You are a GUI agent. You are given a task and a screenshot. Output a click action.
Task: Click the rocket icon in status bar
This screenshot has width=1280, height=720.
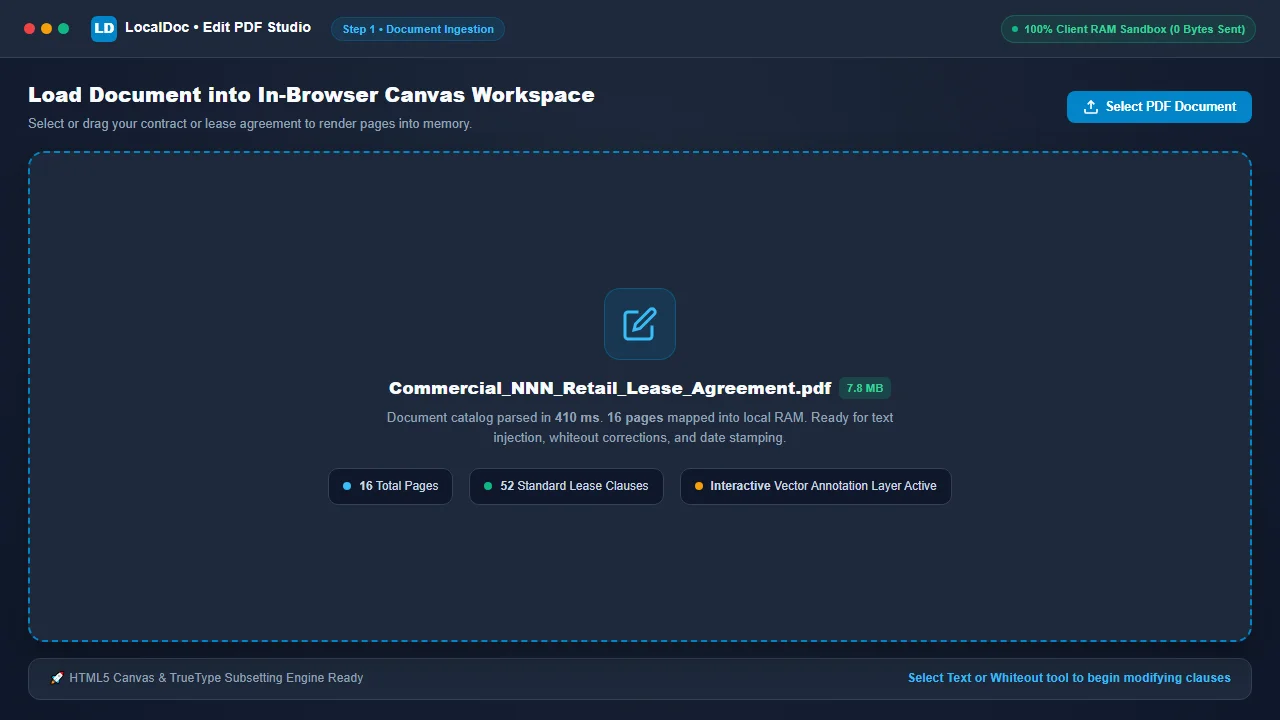pyautogui.click(x=58, y=678)
